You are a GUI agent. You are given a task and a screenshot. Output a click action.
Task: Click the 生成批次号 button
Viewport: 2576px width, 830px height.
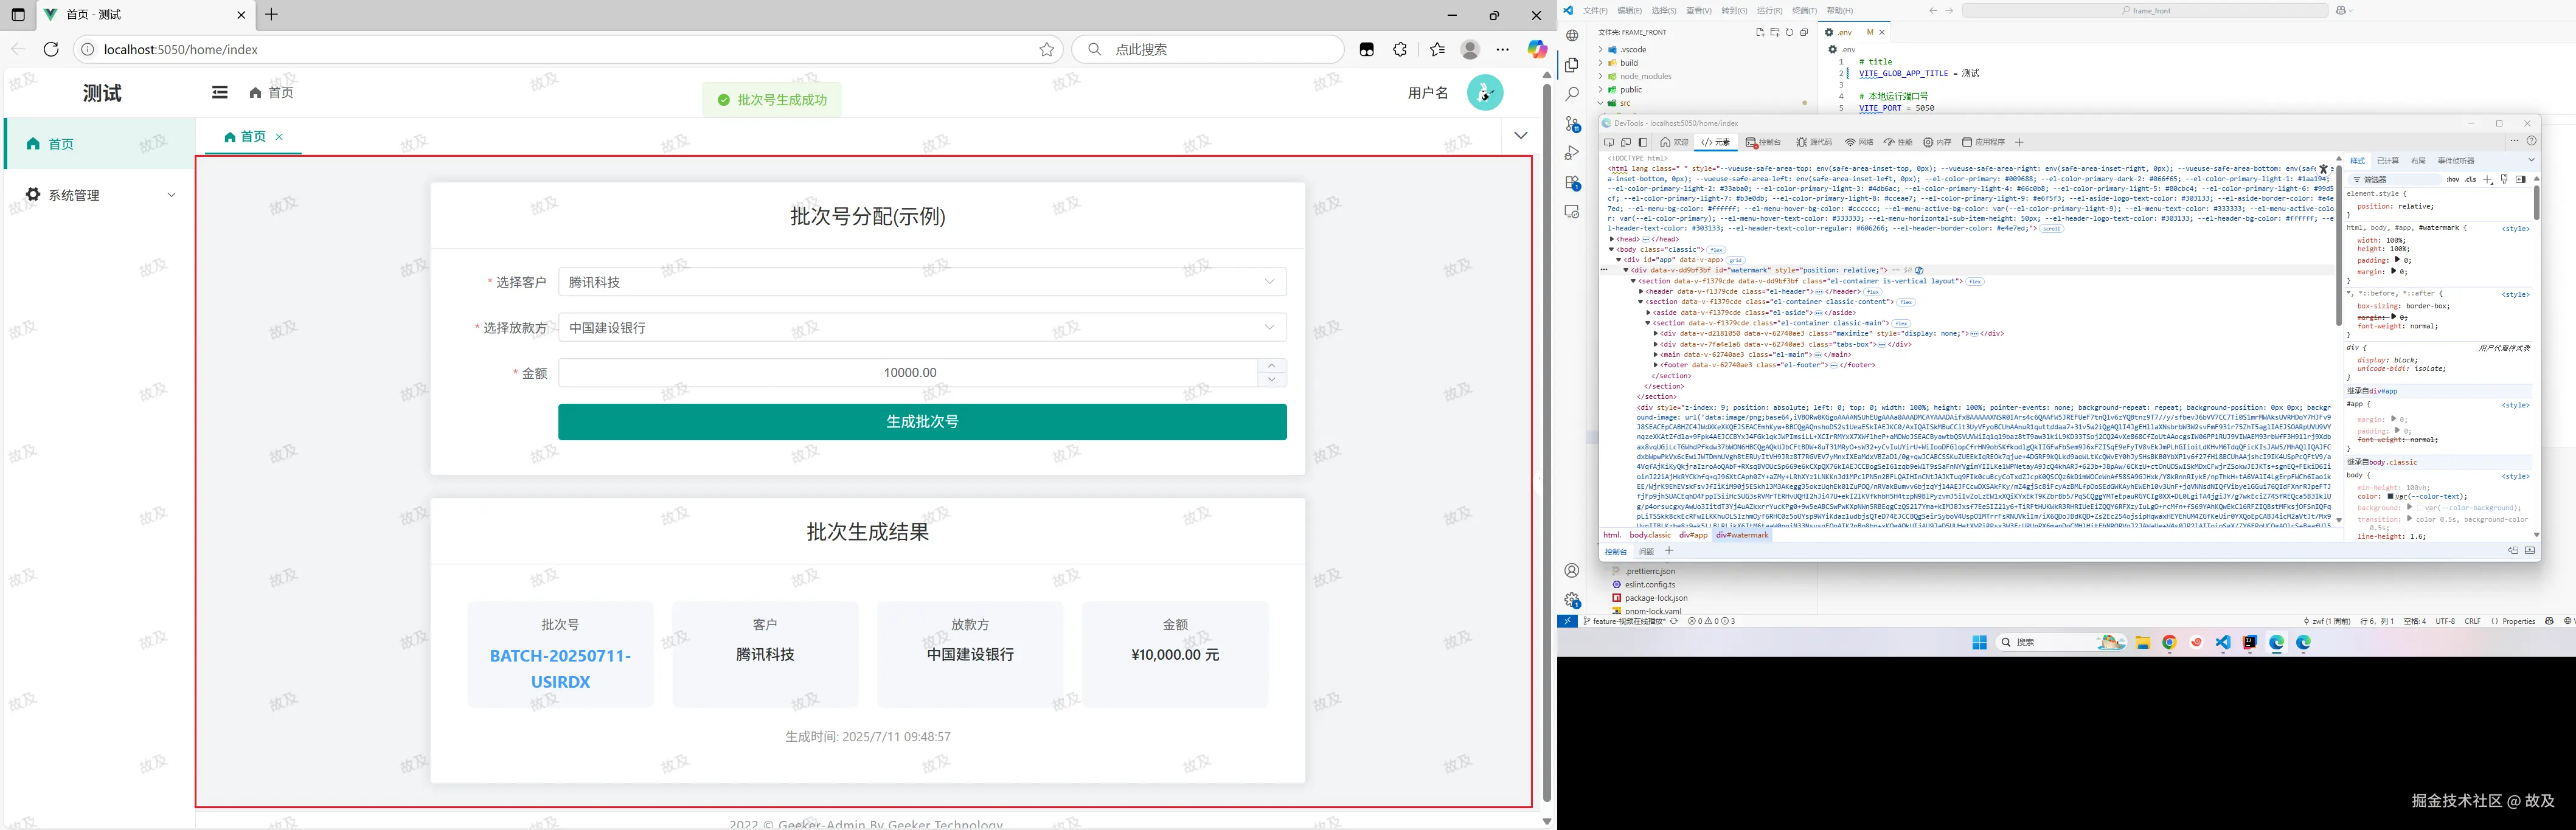[921, 421]
